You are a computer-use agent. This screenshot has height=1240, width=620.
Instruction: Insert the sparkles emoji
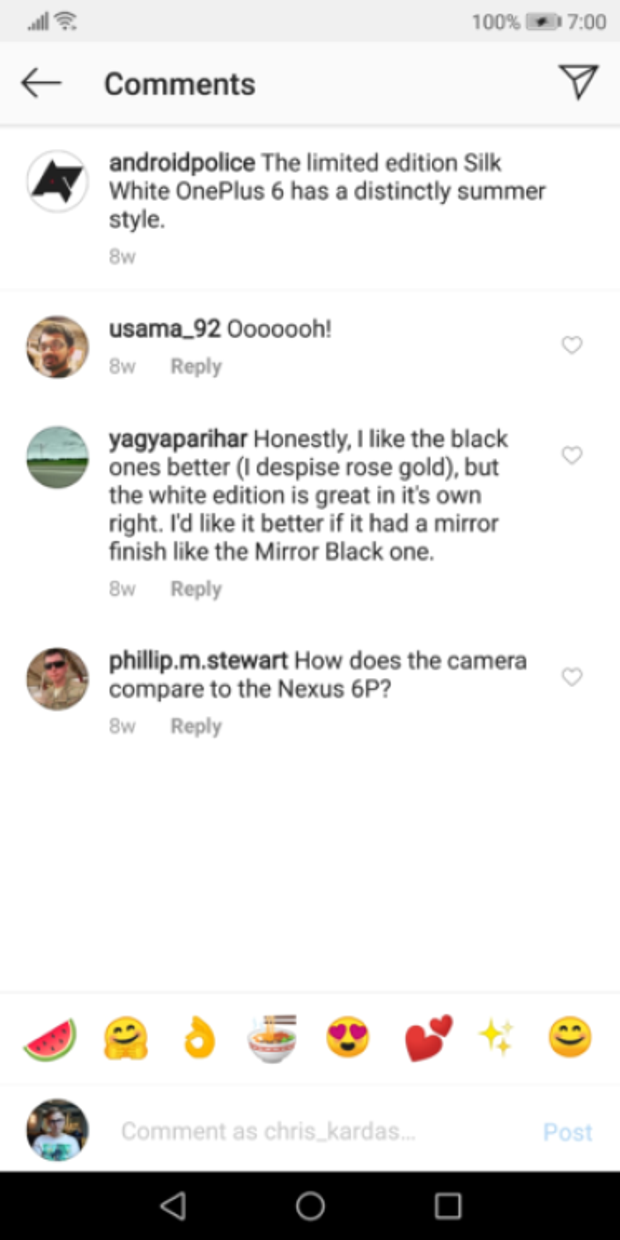497,1038
